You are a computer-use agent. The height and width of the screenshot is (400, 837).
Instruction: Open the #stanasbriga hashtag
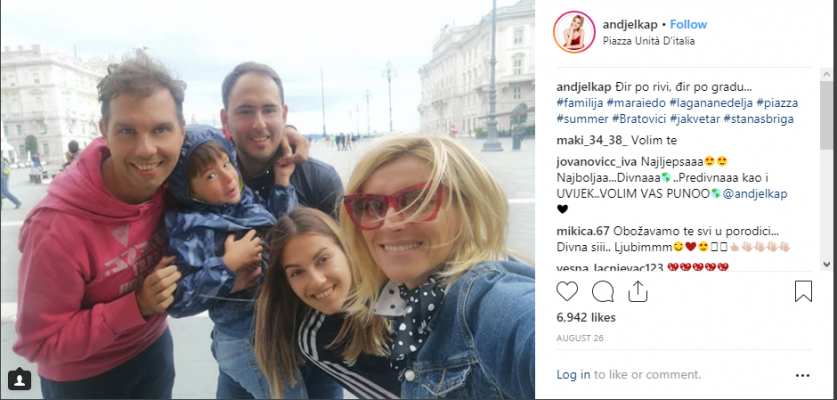[759, 119]
